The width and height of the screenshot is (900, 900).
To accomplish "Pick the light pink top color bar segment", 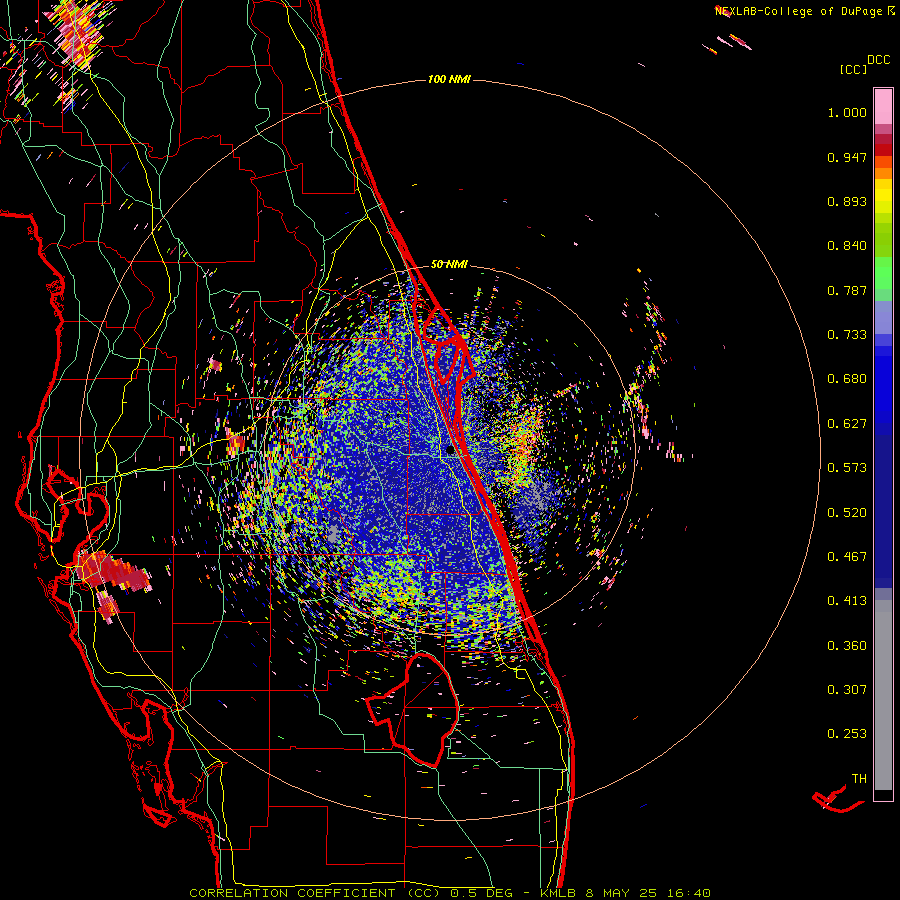I will pyautogui.click(x=883, y=106).
